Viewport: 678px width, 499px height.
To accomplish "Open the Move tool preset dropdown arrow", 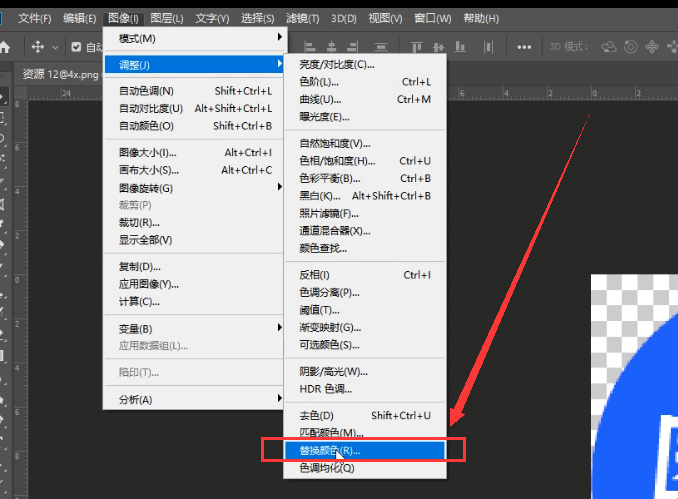I will pos(55,47).
